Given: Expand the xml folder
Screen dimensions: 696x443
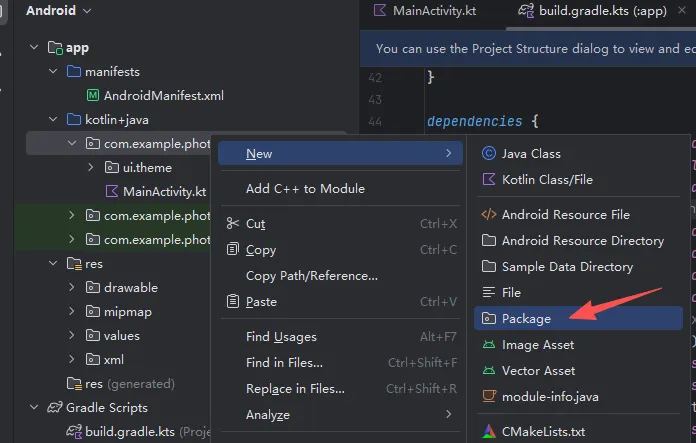Looking at the screenshot, I should point(72,359).
